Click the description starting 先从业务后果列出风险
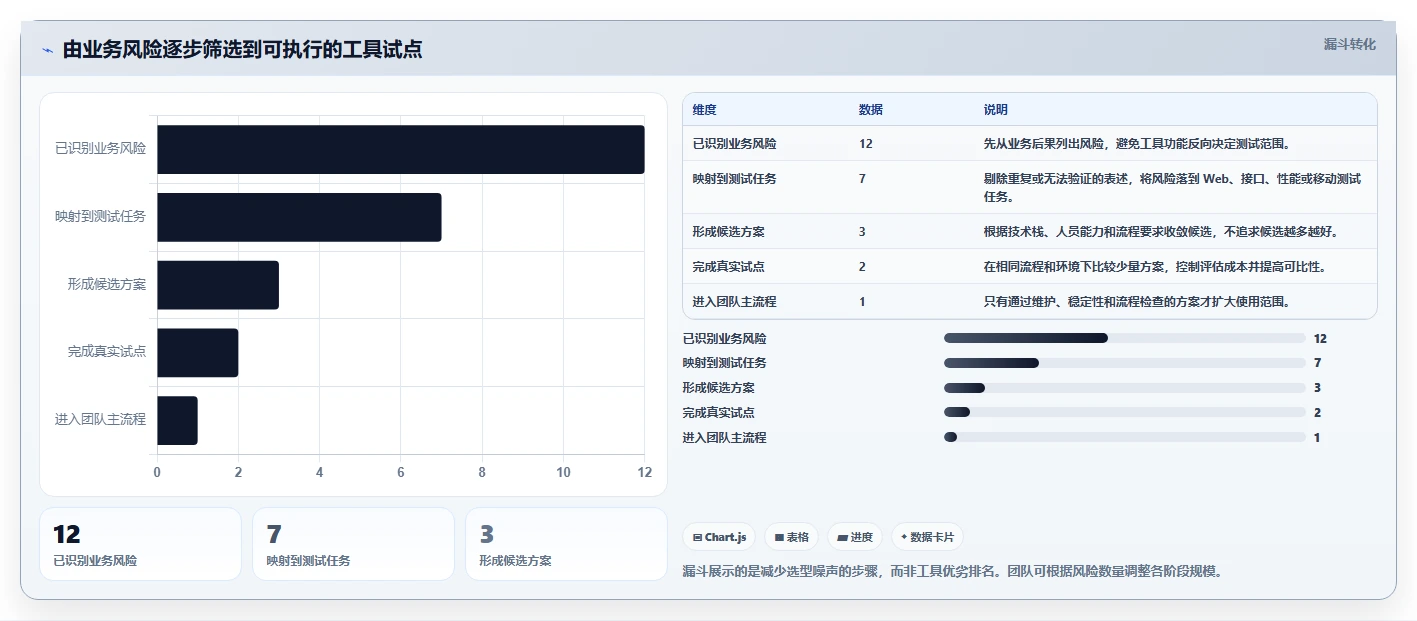The image size is (1417, 621). 1137,144
